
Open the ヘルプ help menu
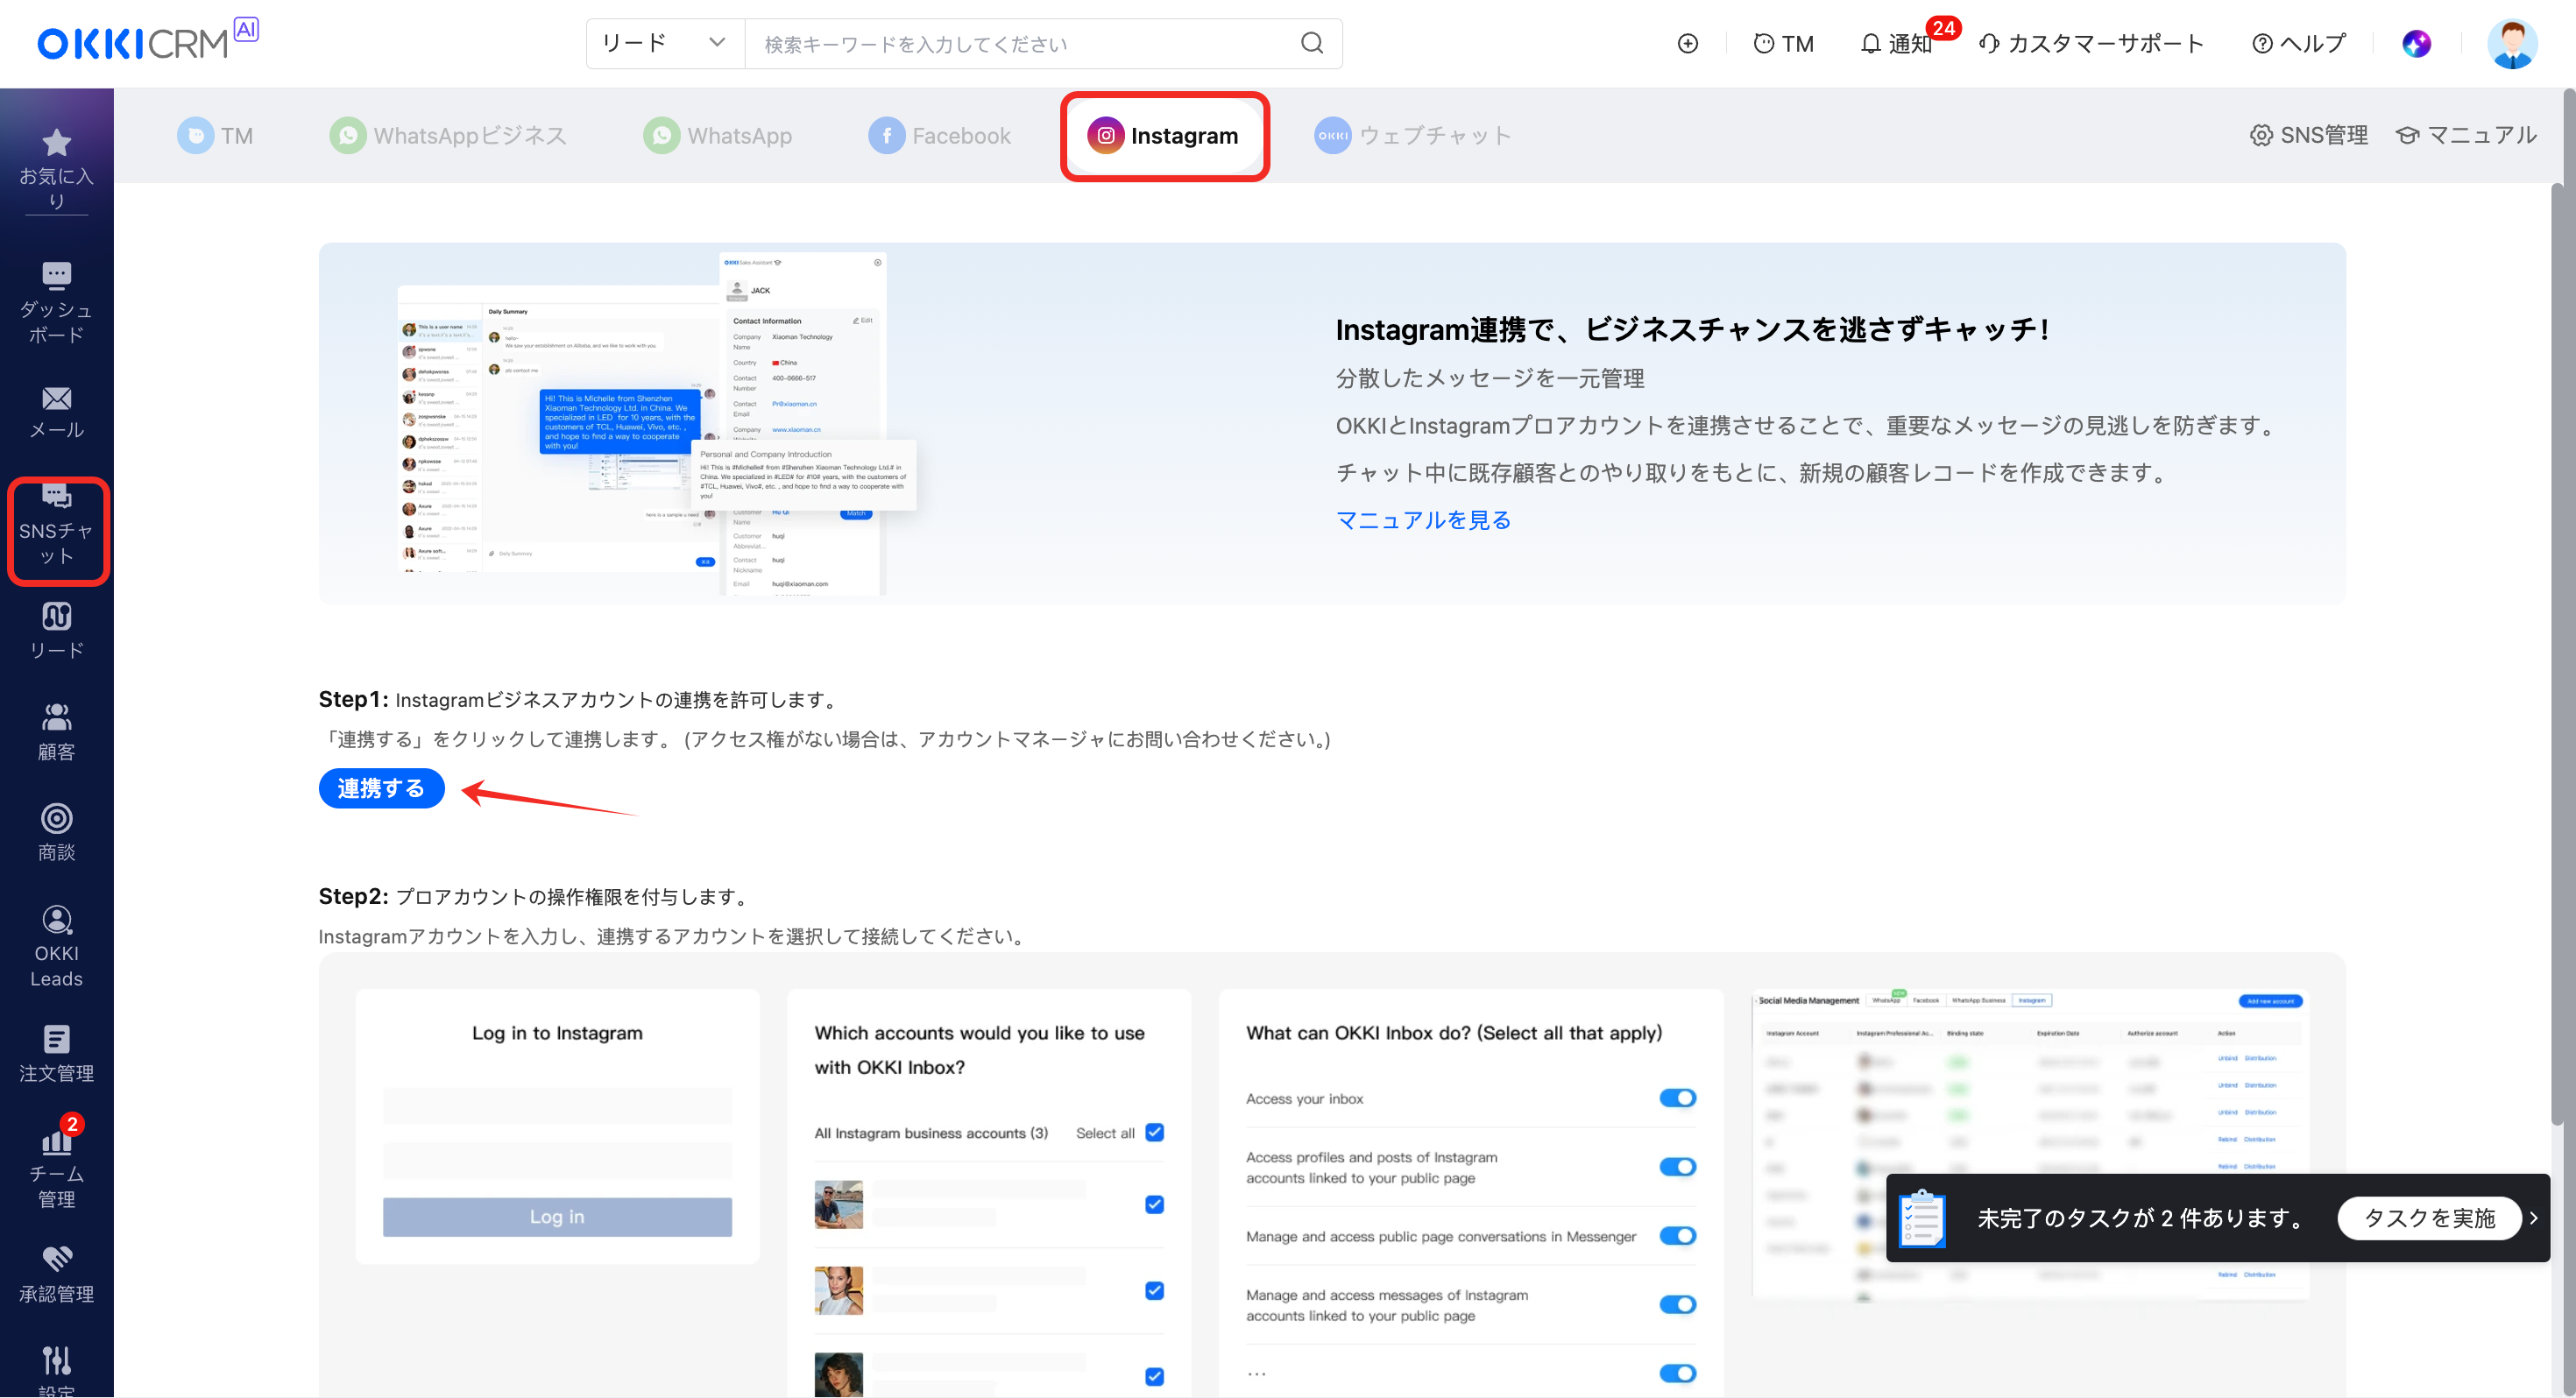pyautogui.click(x=2298, y=43)
